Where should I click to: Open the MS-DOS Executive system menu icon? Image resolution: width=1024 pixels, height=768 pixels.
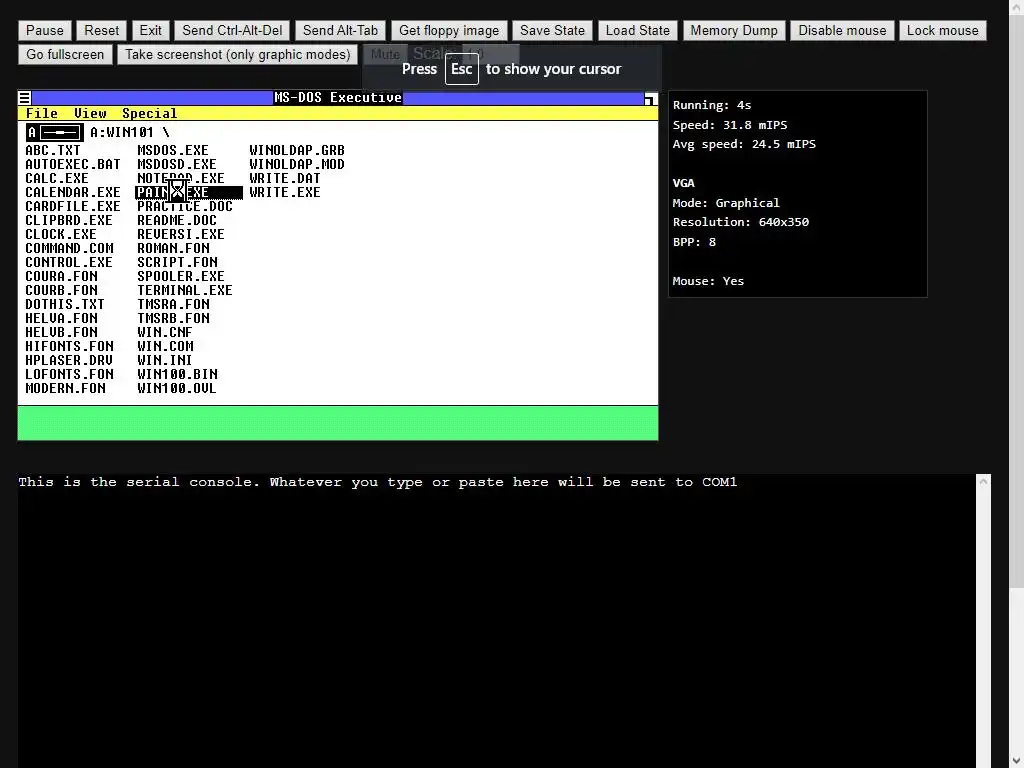[24, 98]
